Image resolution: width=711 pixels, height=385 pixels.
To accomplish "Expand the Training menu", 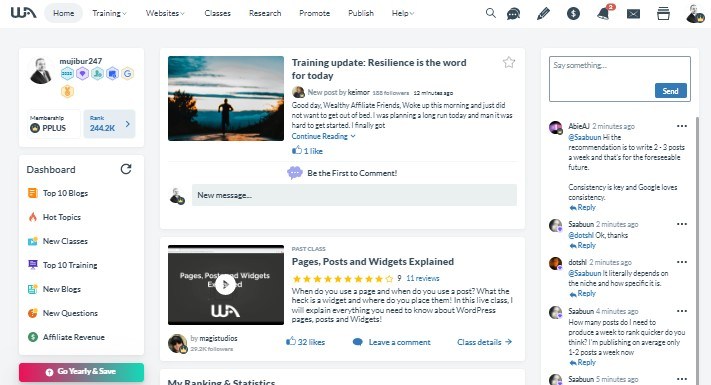I will (x=109, y=13).
